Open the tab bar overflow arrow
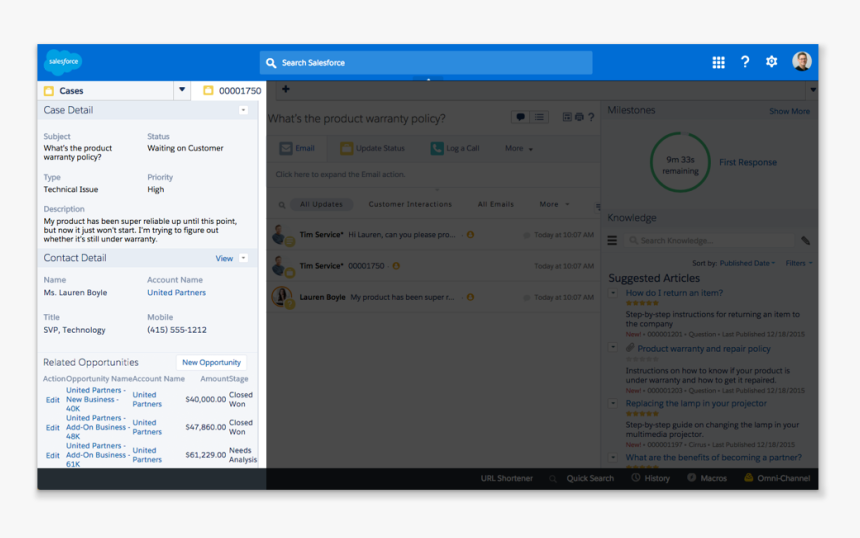Screen dimensions: 860x538 click(x=813, y=89)
